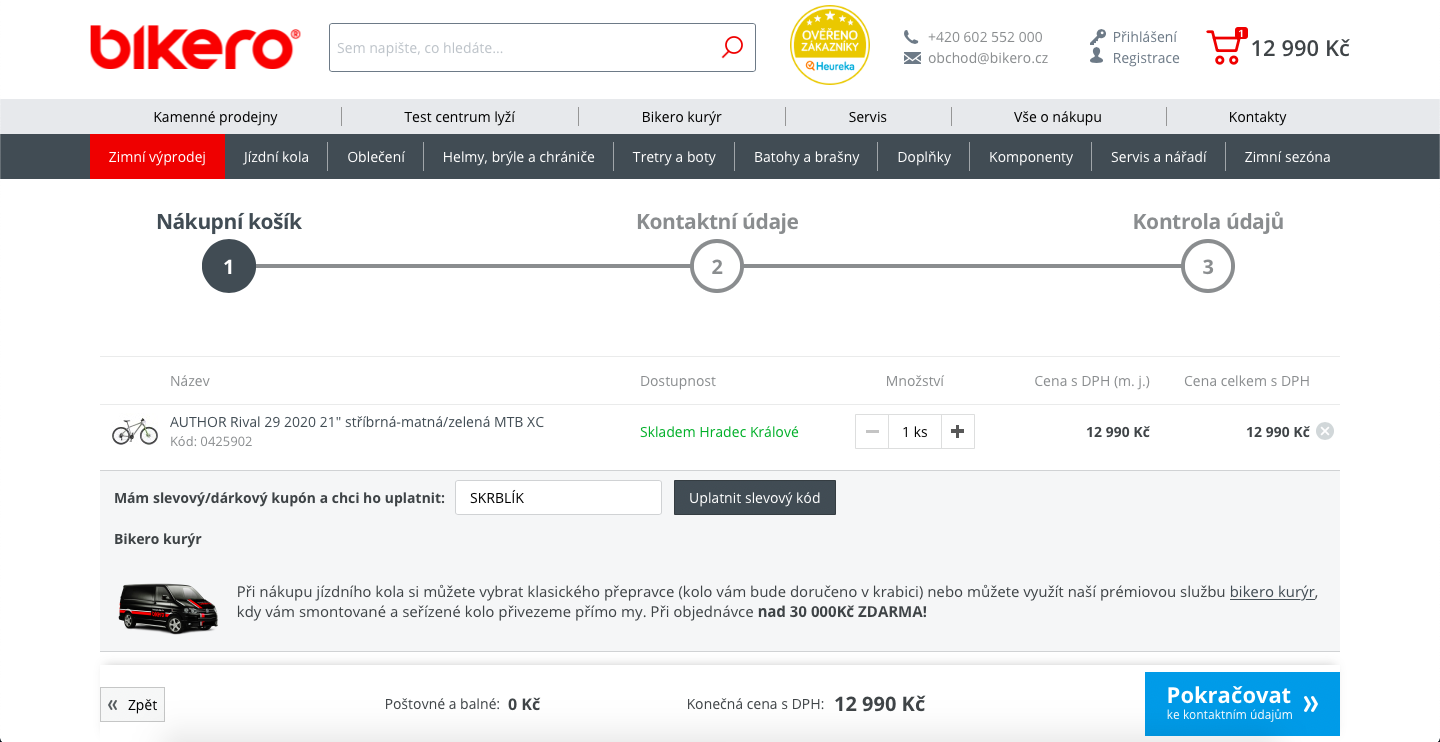The height and width of the screenshot is (742, 1440).
Task: Select the Batohy a brašny category
Action: (807, 157)
